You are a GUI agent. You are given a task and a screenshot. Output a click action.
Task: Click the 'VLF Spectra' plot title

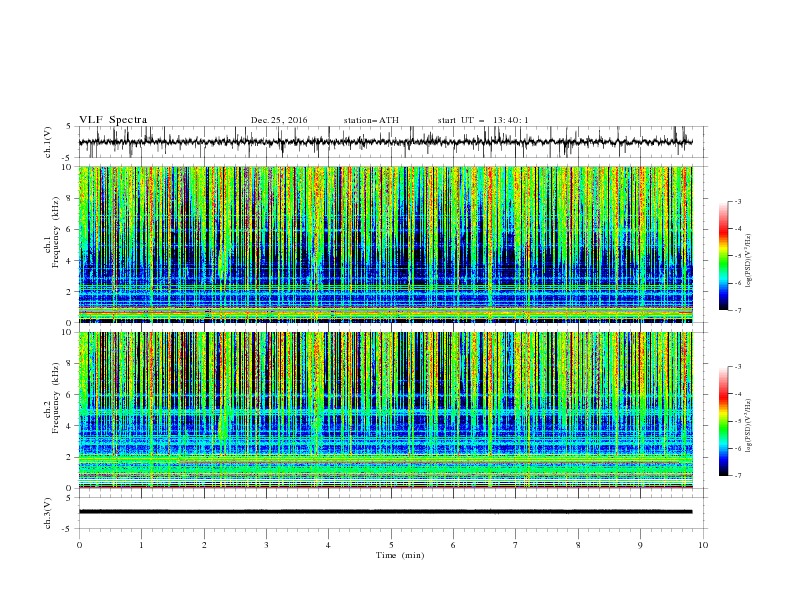tap(113, 120)
